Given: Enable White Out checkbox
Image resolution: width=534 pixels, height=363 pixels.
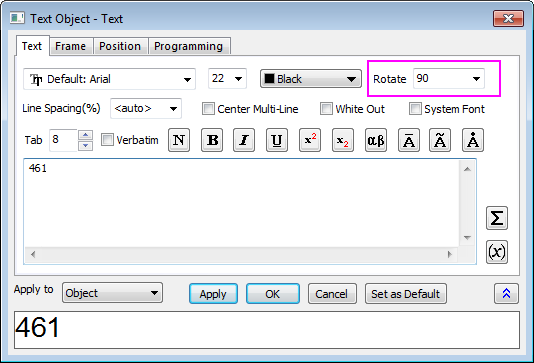Looking at the screenshot, I should point(326,109).
